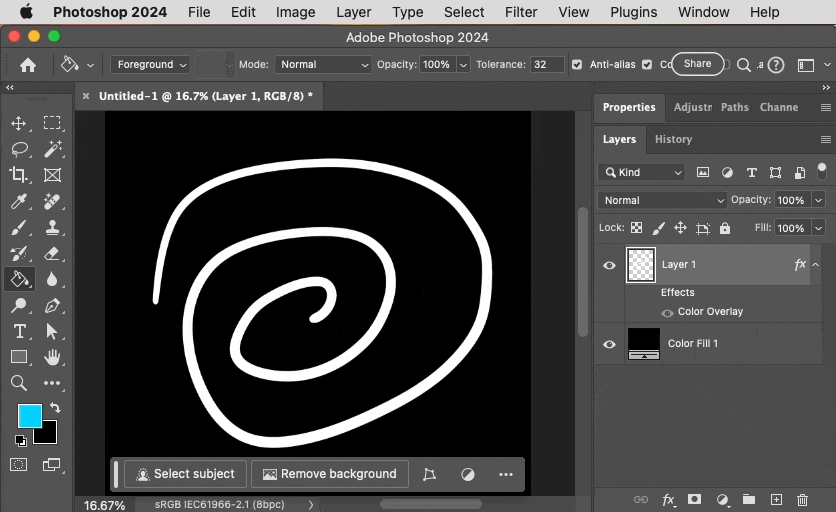The height and width of the screenshot is (512, 836).
Task: Toggle lock all padlock icon
Action: (725, 228)
